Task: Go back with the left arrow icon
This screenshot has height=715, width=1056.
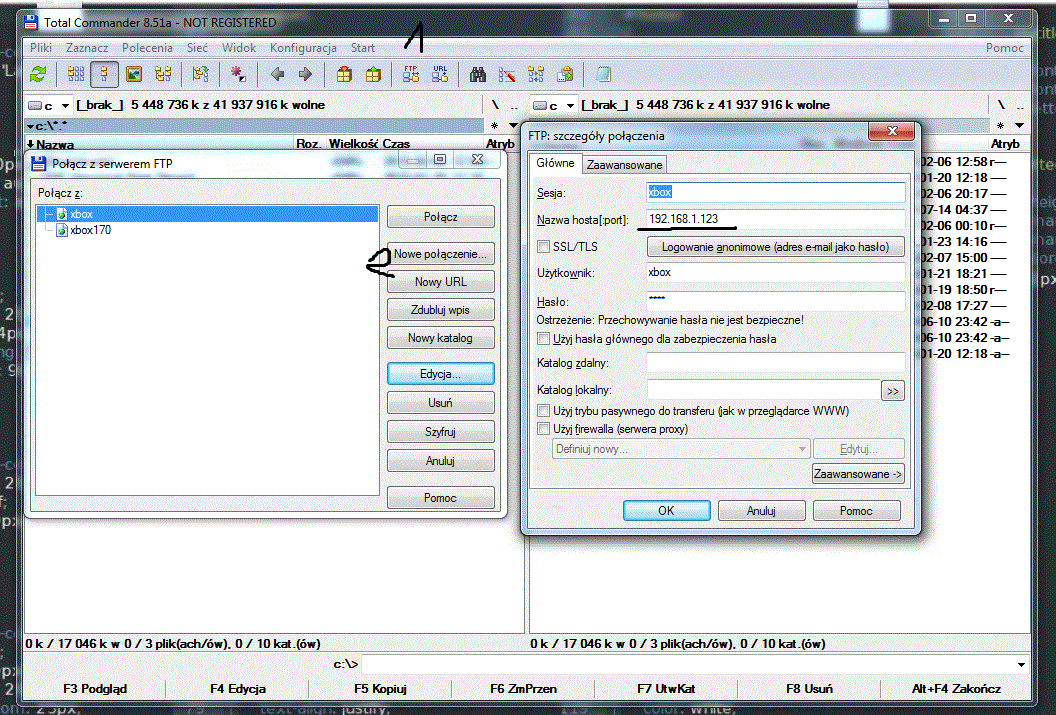Action: [277, 74]
